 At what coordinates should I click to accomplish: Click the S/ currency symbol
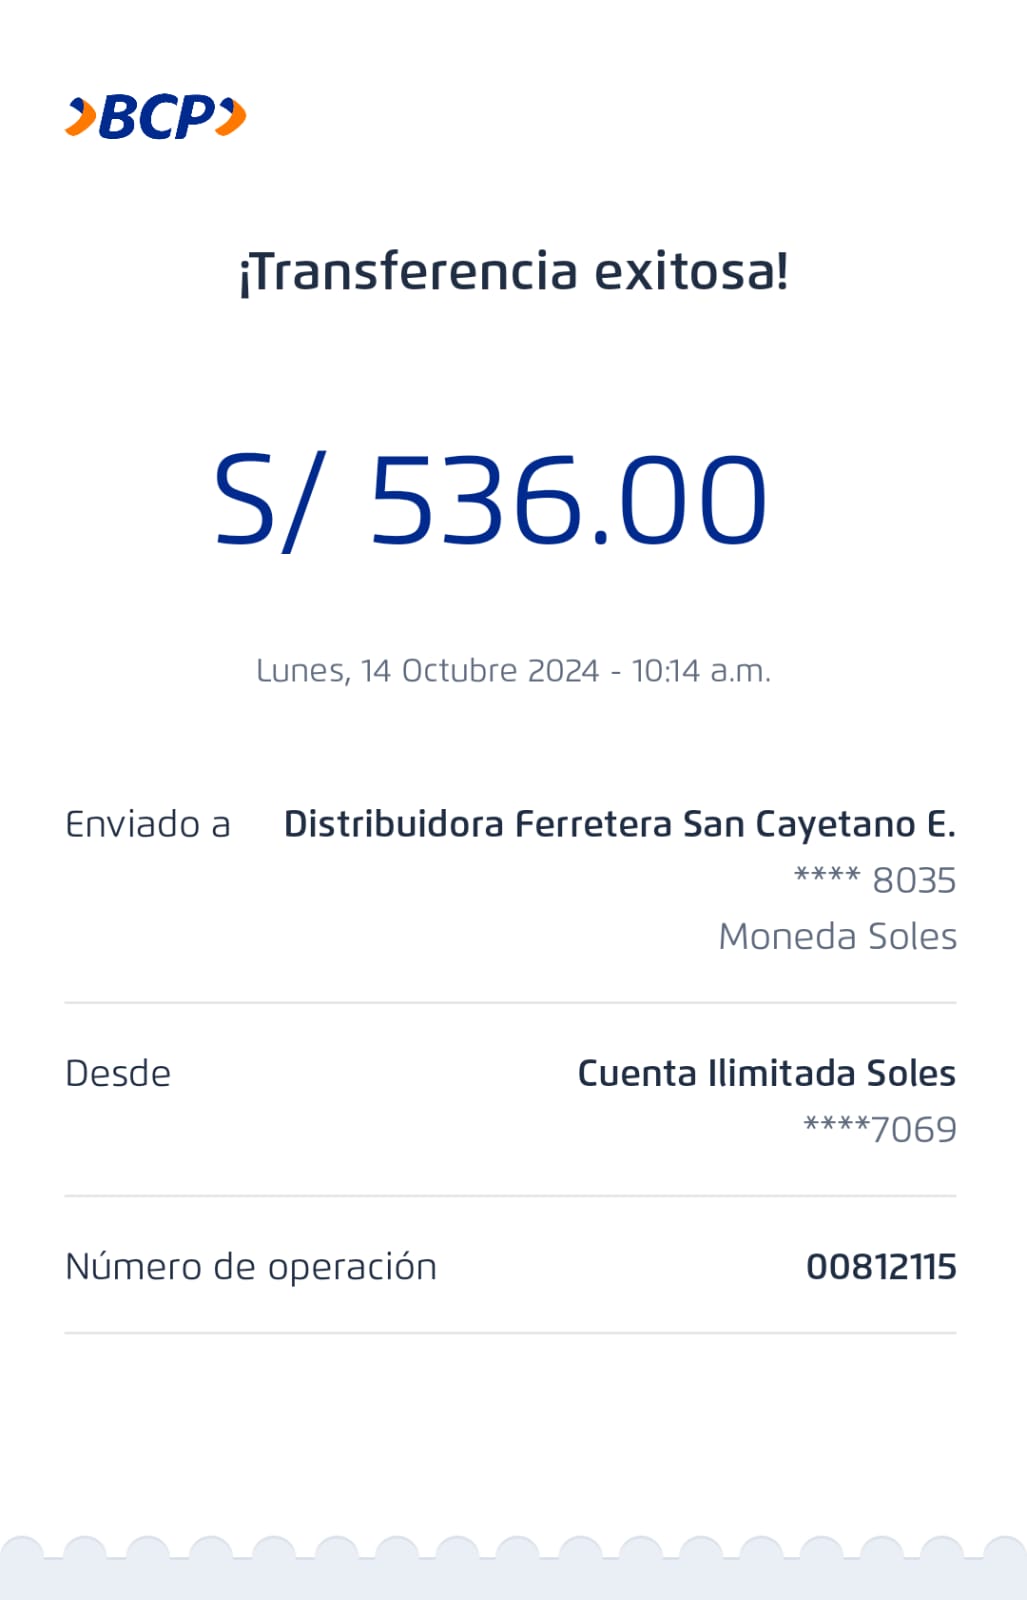tap(266, 501)
